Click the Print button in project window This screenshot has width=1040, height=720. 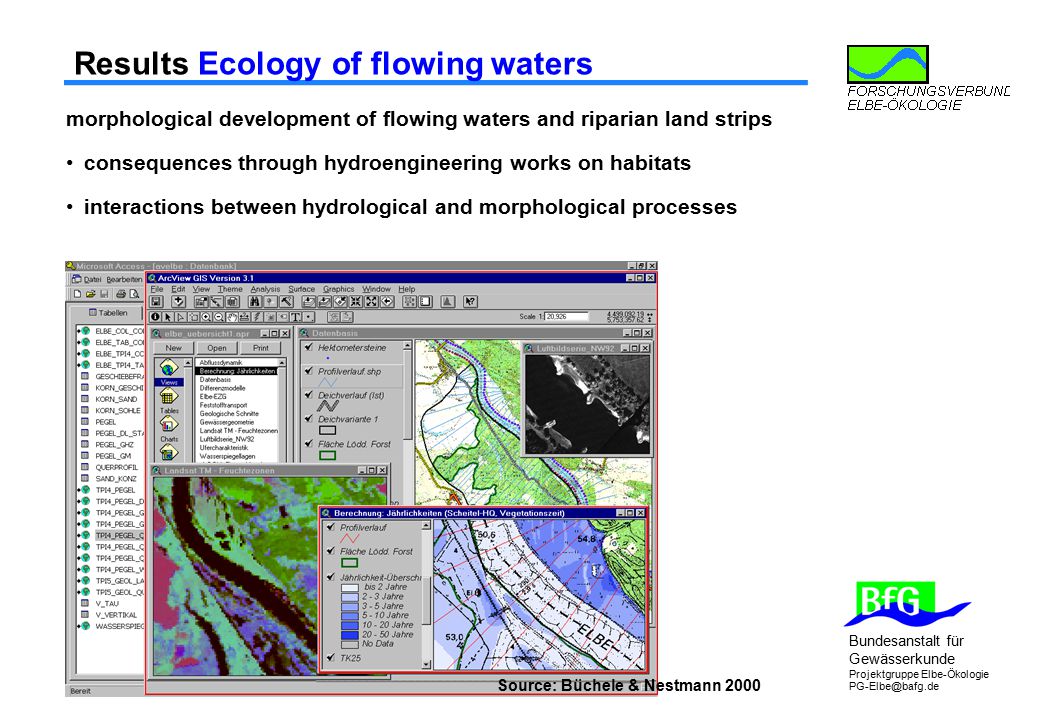(261, 347)
